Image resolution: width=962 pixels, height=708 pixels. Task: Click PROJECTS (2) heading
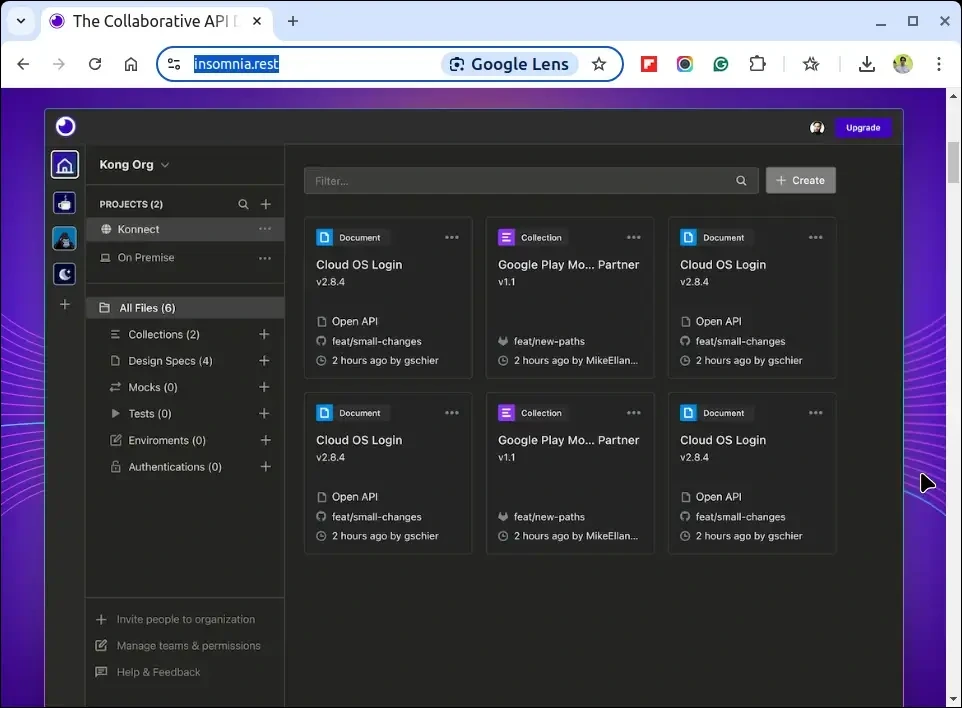click(x=131, y=204)
